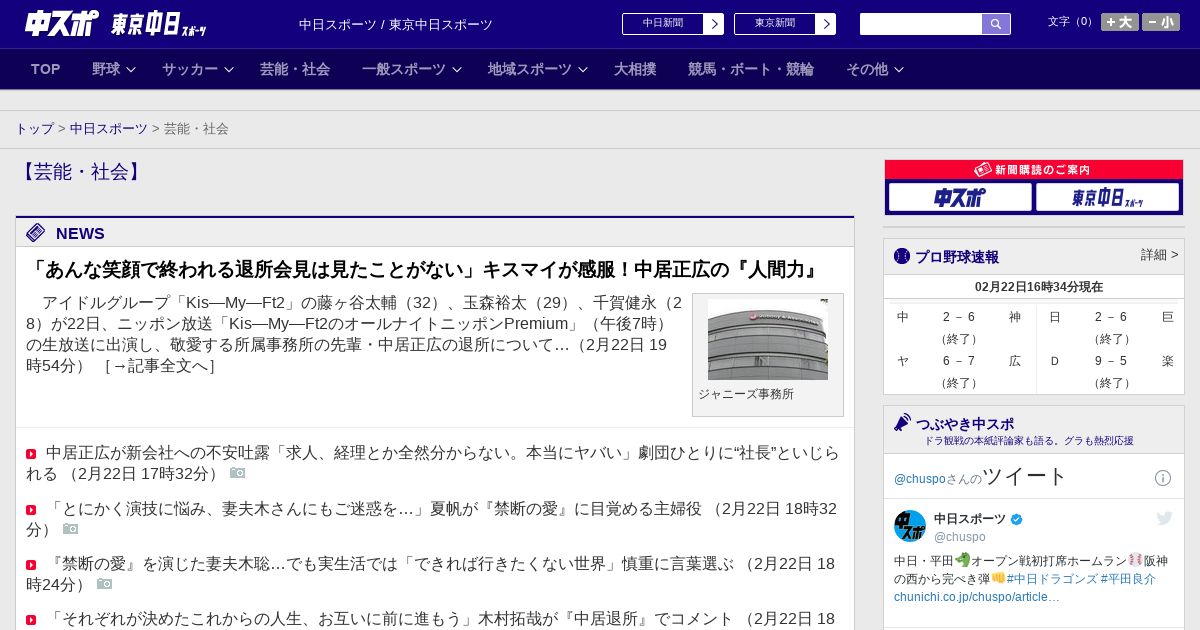
Task: Open the 東京中日スポーツ subscription banner button
Action: coord(1107,197)
